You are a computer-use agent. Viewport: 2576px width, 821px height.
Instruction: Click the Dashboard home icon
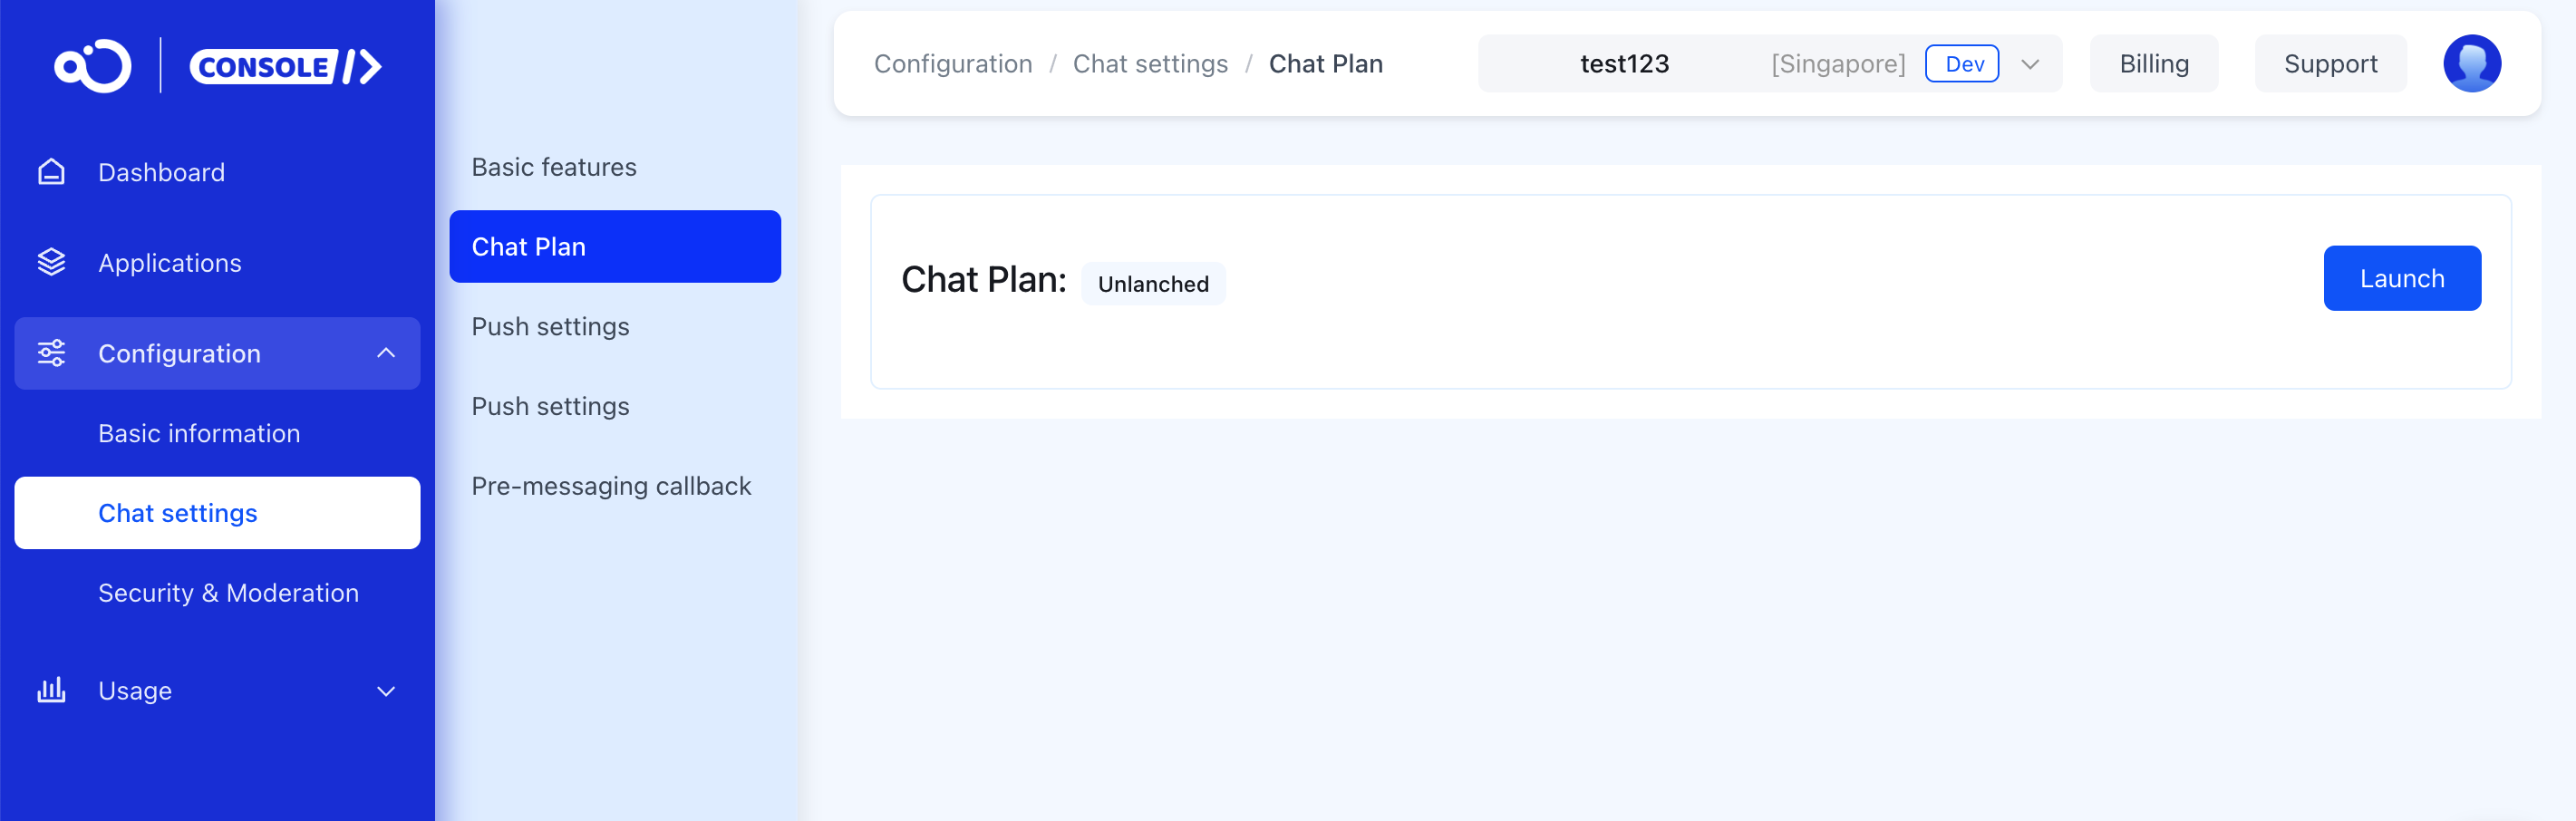pos(51,172)
